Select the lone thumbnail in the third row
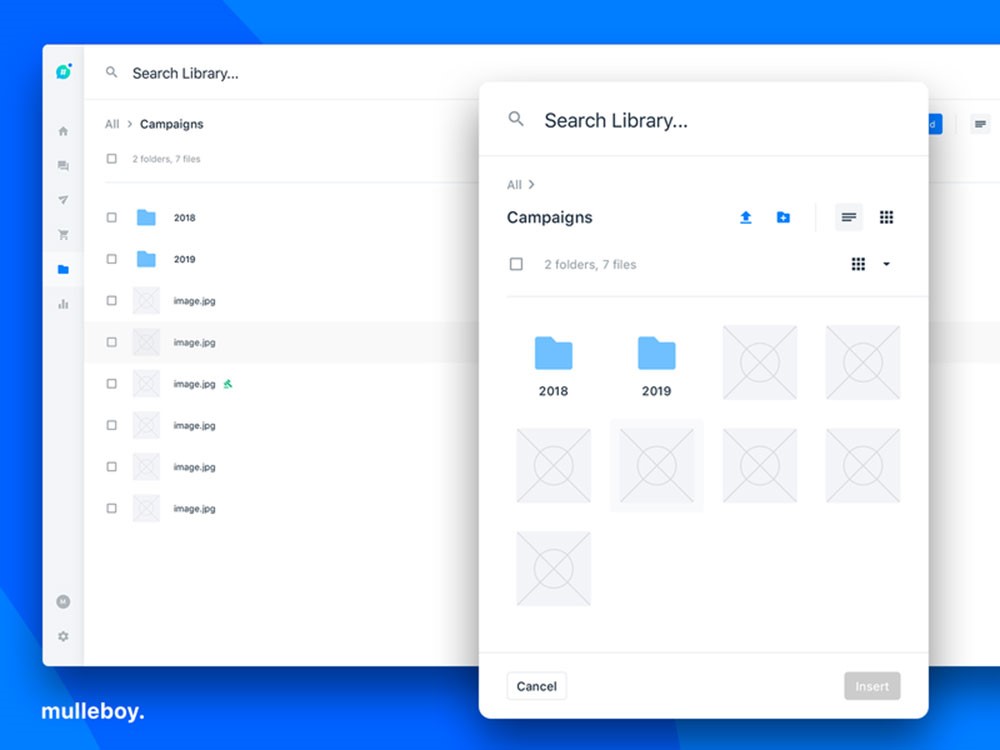Image resolution: width=1000 pixels, height=750 pixels. click(x=554, y=569)
